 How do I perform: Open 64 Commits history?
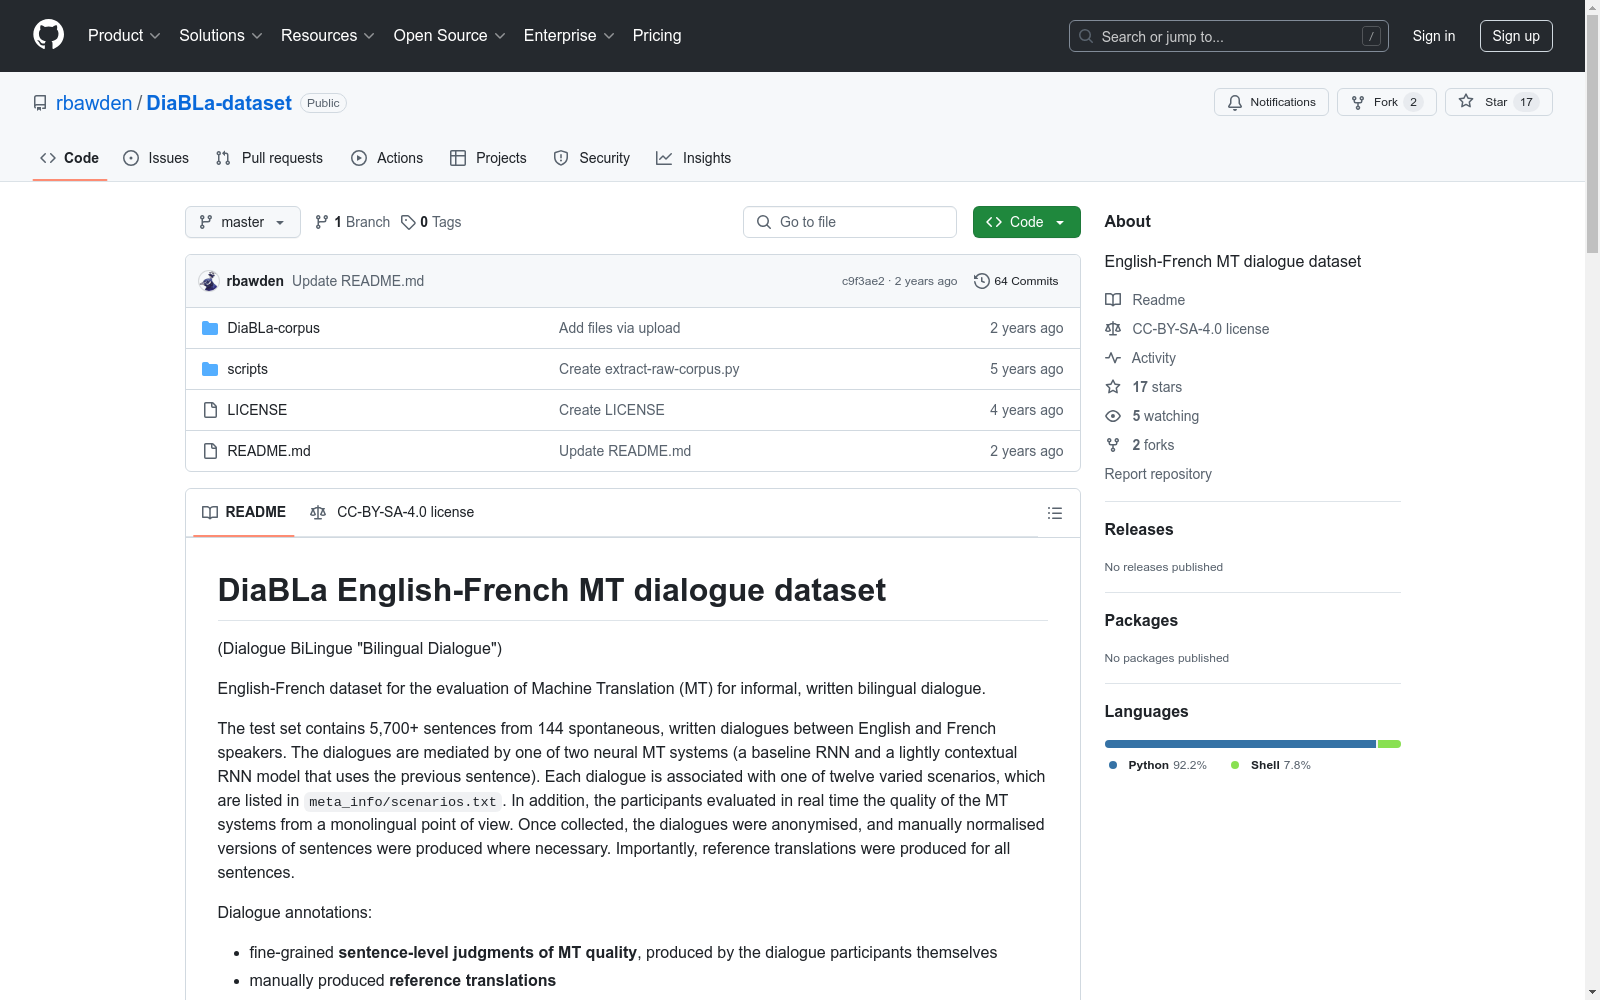coord(1016,281)
